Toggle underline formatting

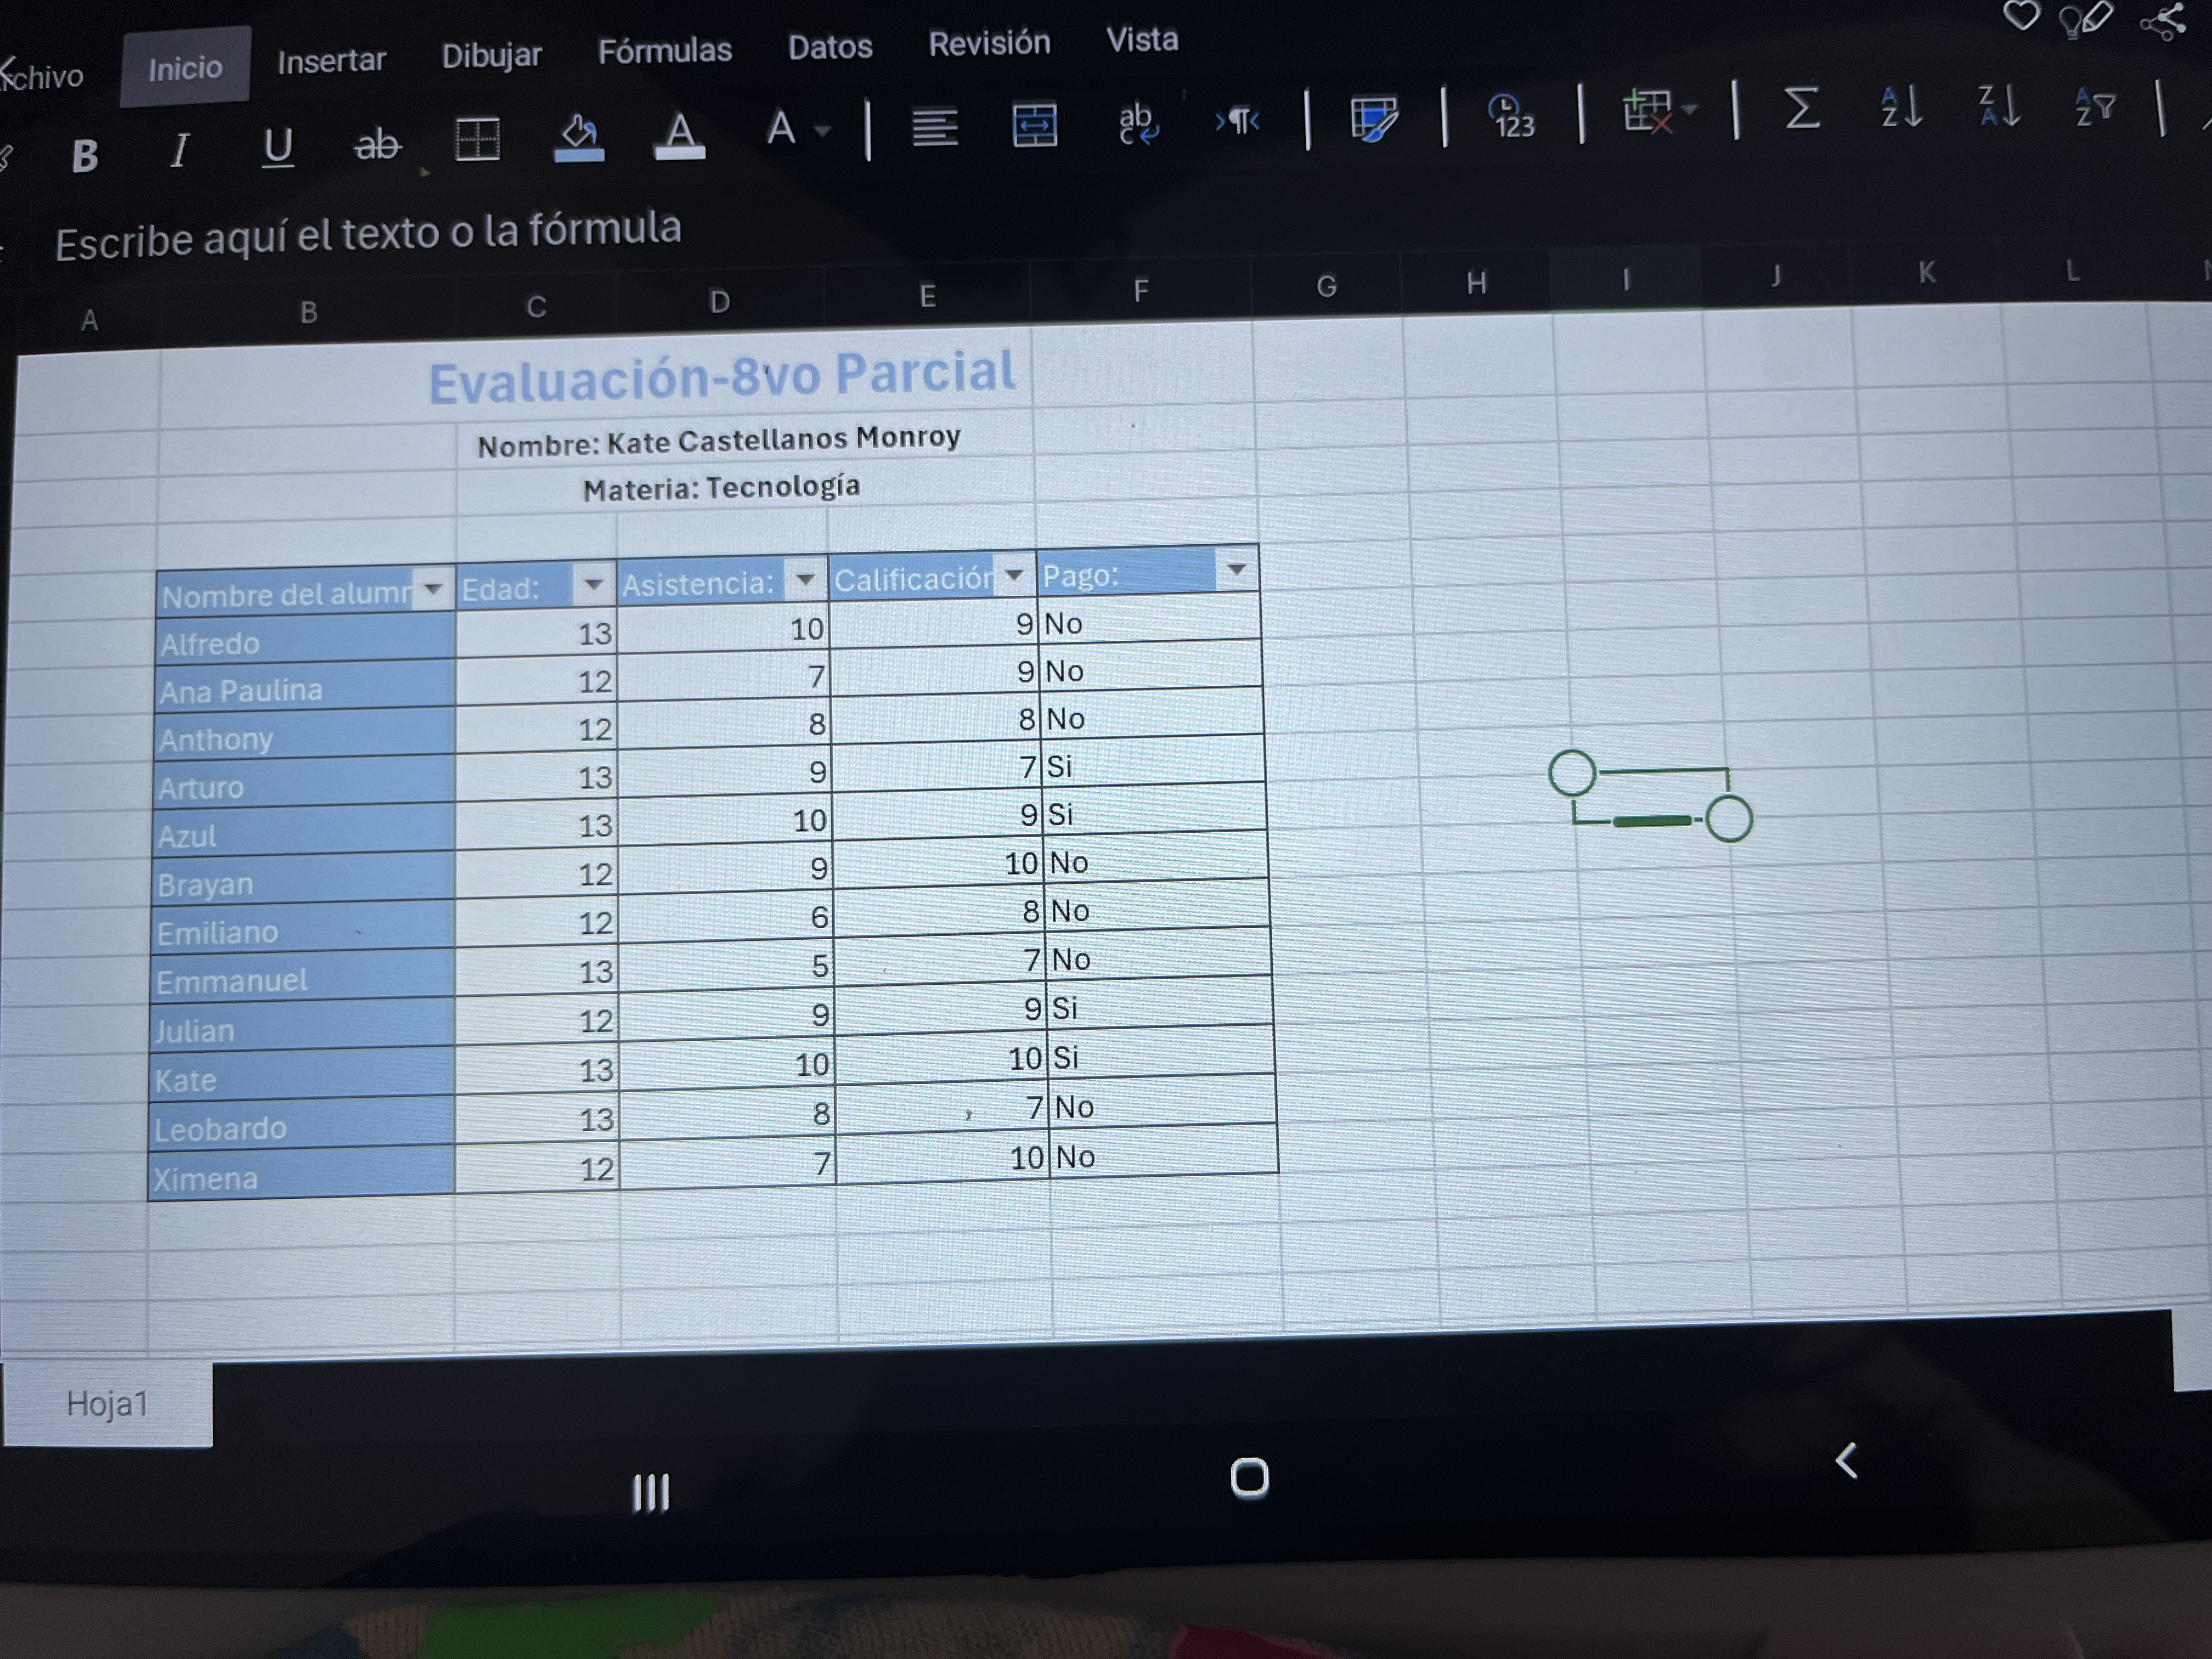tap(277, 147)
